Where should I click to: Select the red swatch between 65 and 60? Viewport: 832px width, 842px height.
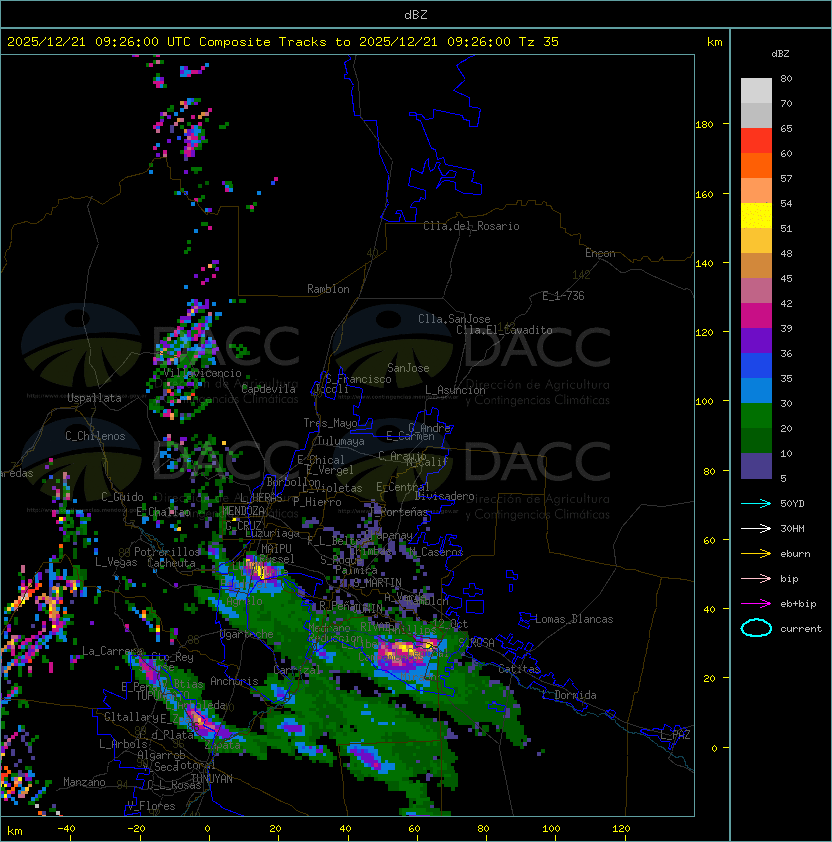[756, 141]
